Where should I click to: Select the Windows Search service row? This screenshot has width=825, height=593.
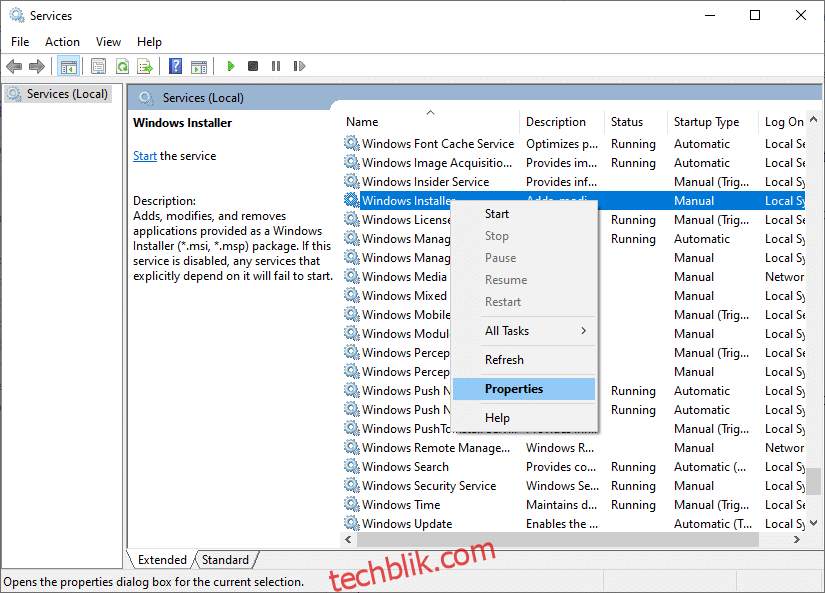pos(575,467)
